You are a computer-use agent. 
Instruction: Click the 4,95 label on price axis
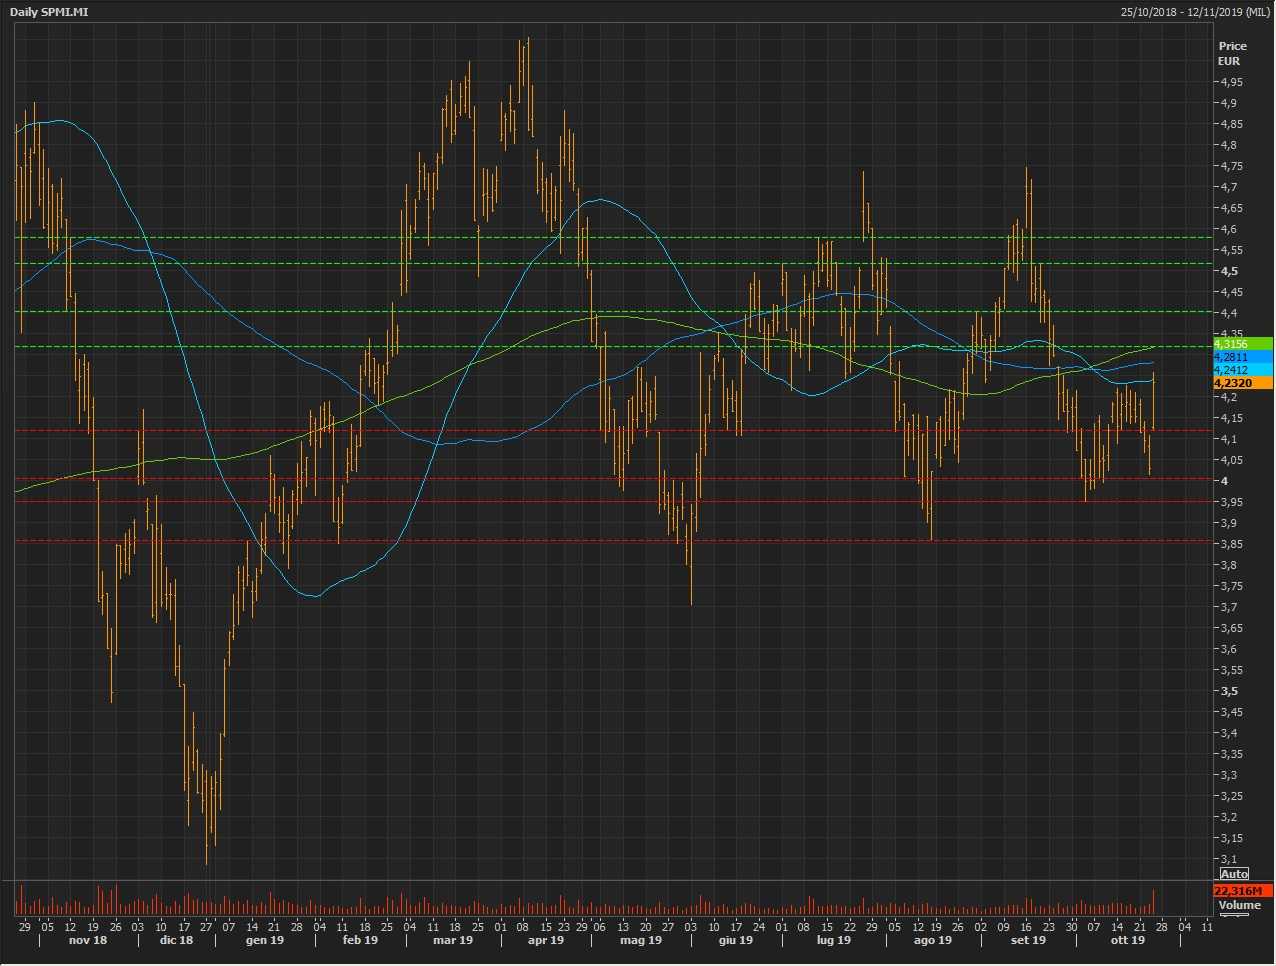coord(1230,82)
